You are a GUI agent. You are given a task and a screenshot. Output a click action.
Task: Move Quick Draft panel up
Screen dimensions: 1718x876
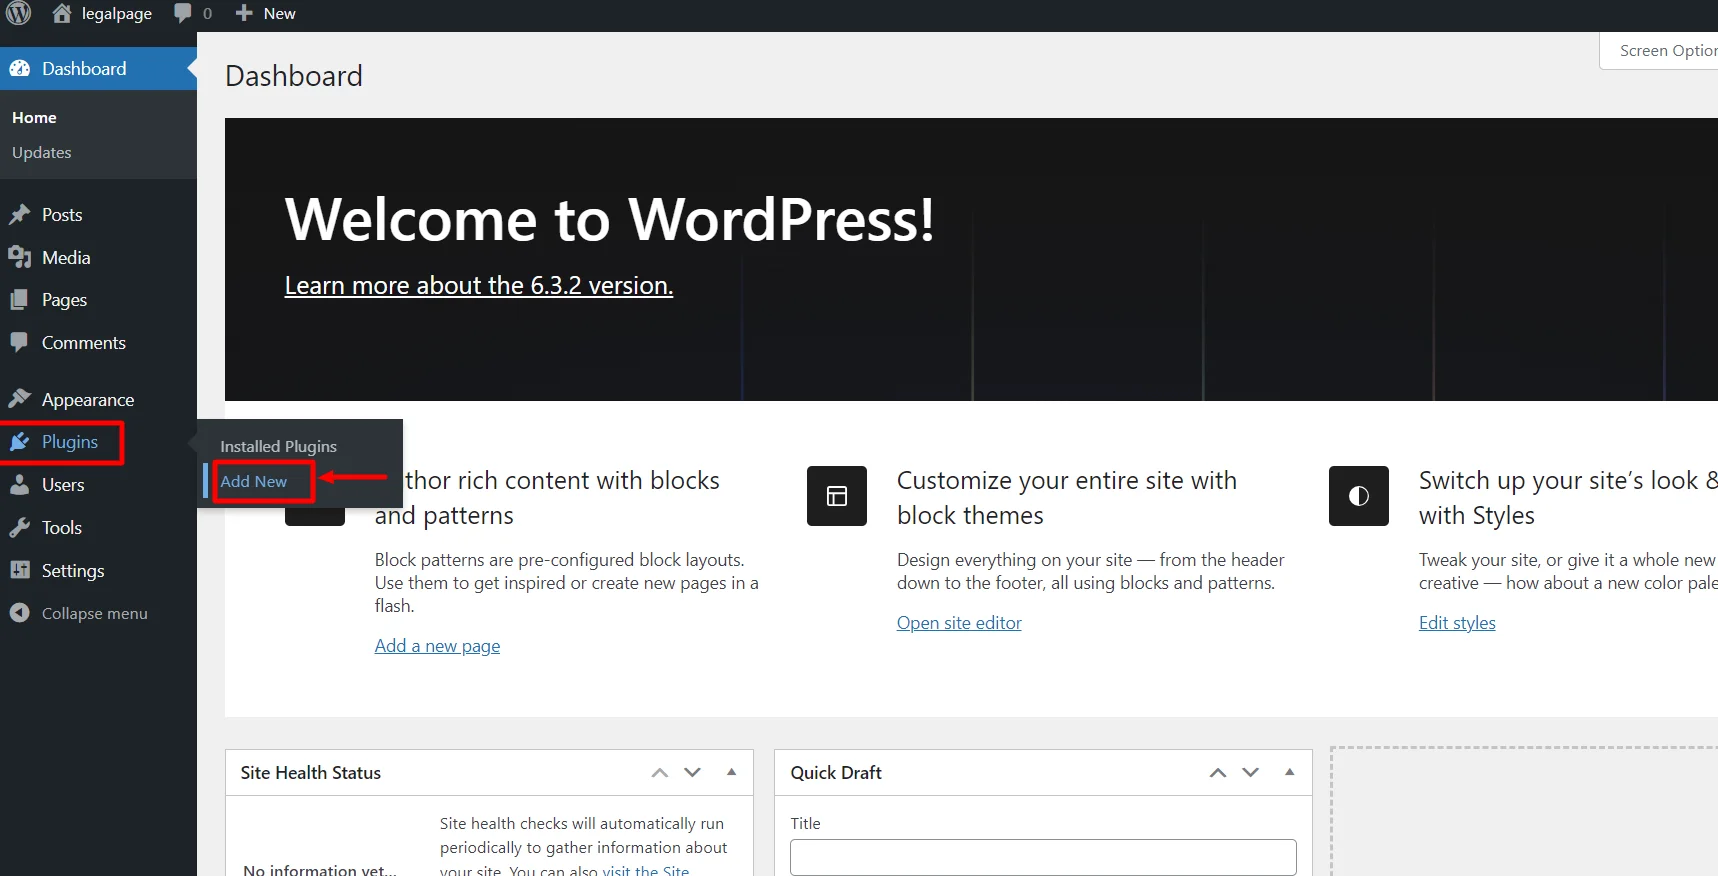1217,772
